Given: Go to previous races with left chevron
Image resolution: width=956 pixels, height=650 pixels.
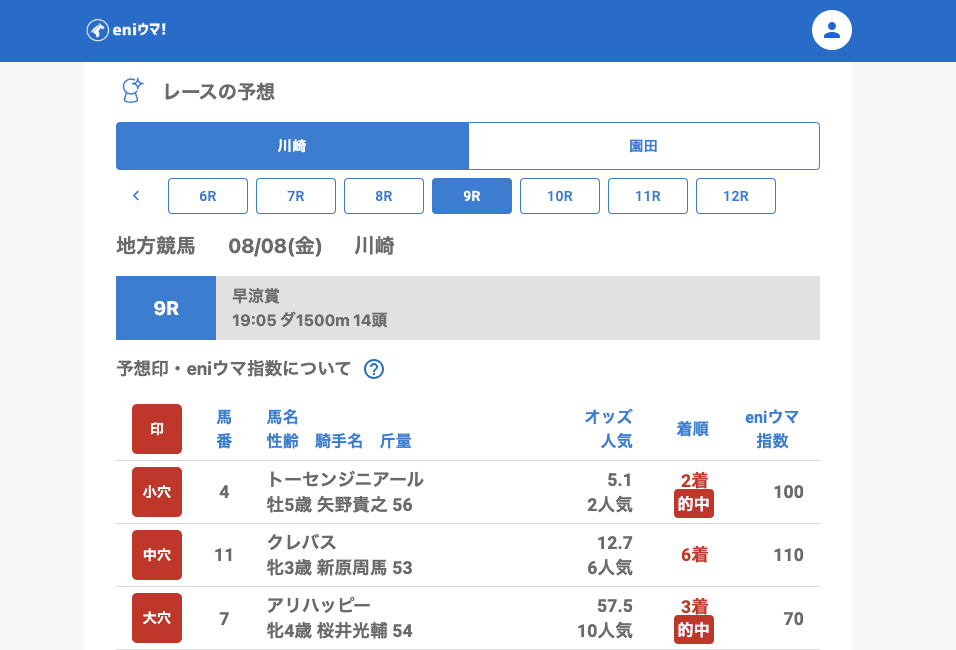Looking at the screenshot, I should (136, 196).
